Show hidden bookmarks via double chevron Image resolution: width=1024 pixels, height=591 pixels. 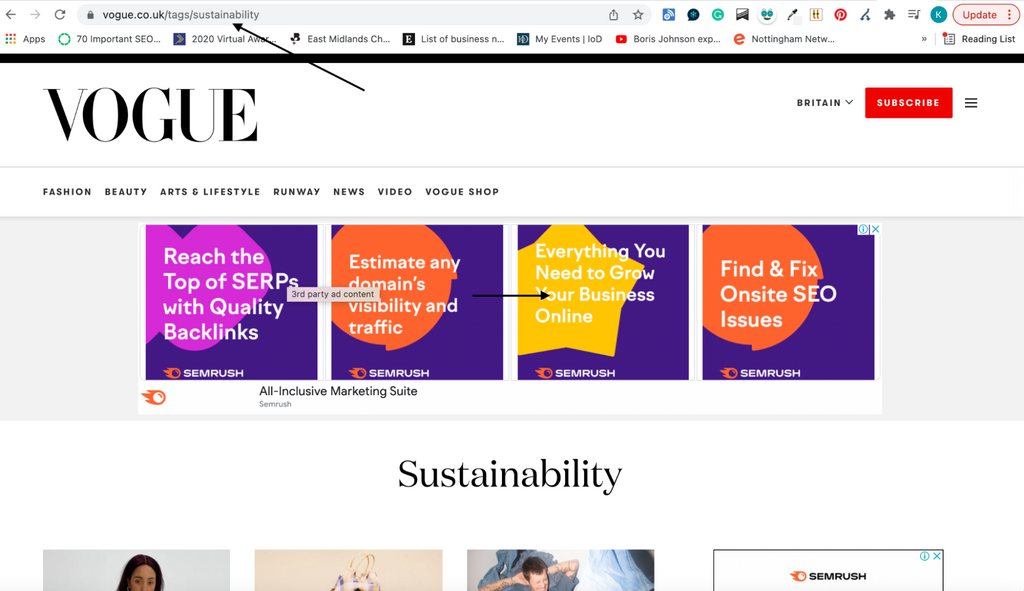[924, 39]
